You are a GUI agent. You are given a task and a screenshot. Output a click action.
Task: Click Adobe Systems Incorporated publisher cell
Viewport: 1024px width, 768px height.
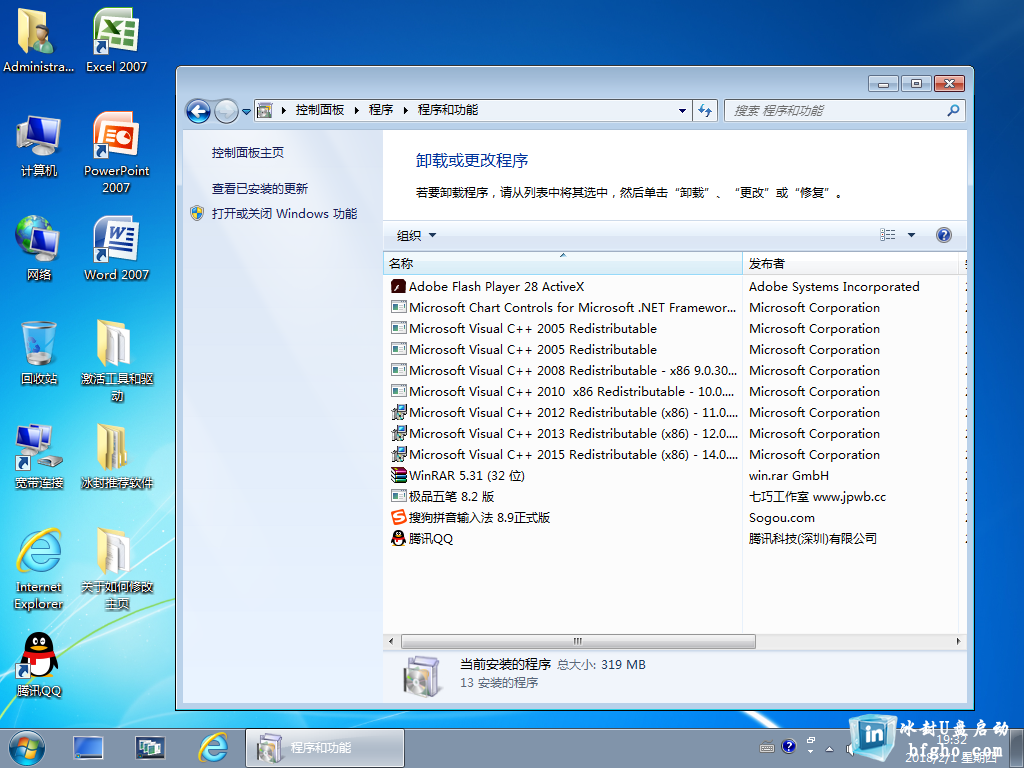tap(834, 287)
